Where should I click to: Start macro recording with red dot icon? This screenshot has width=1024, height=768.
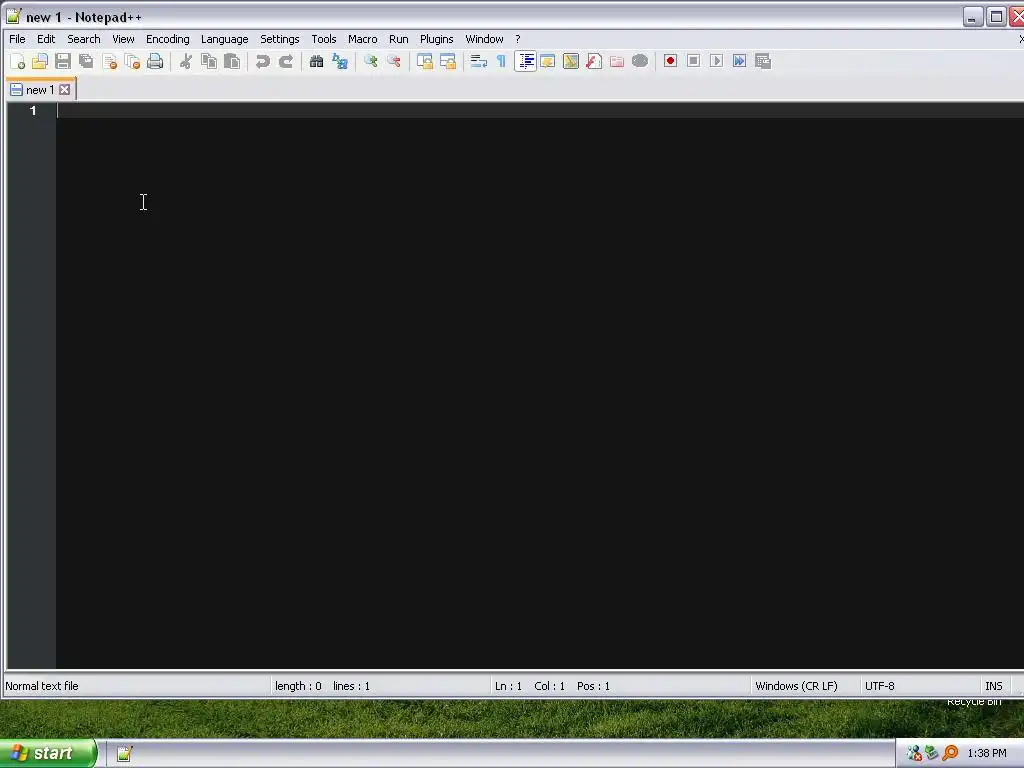pos(670,61)
